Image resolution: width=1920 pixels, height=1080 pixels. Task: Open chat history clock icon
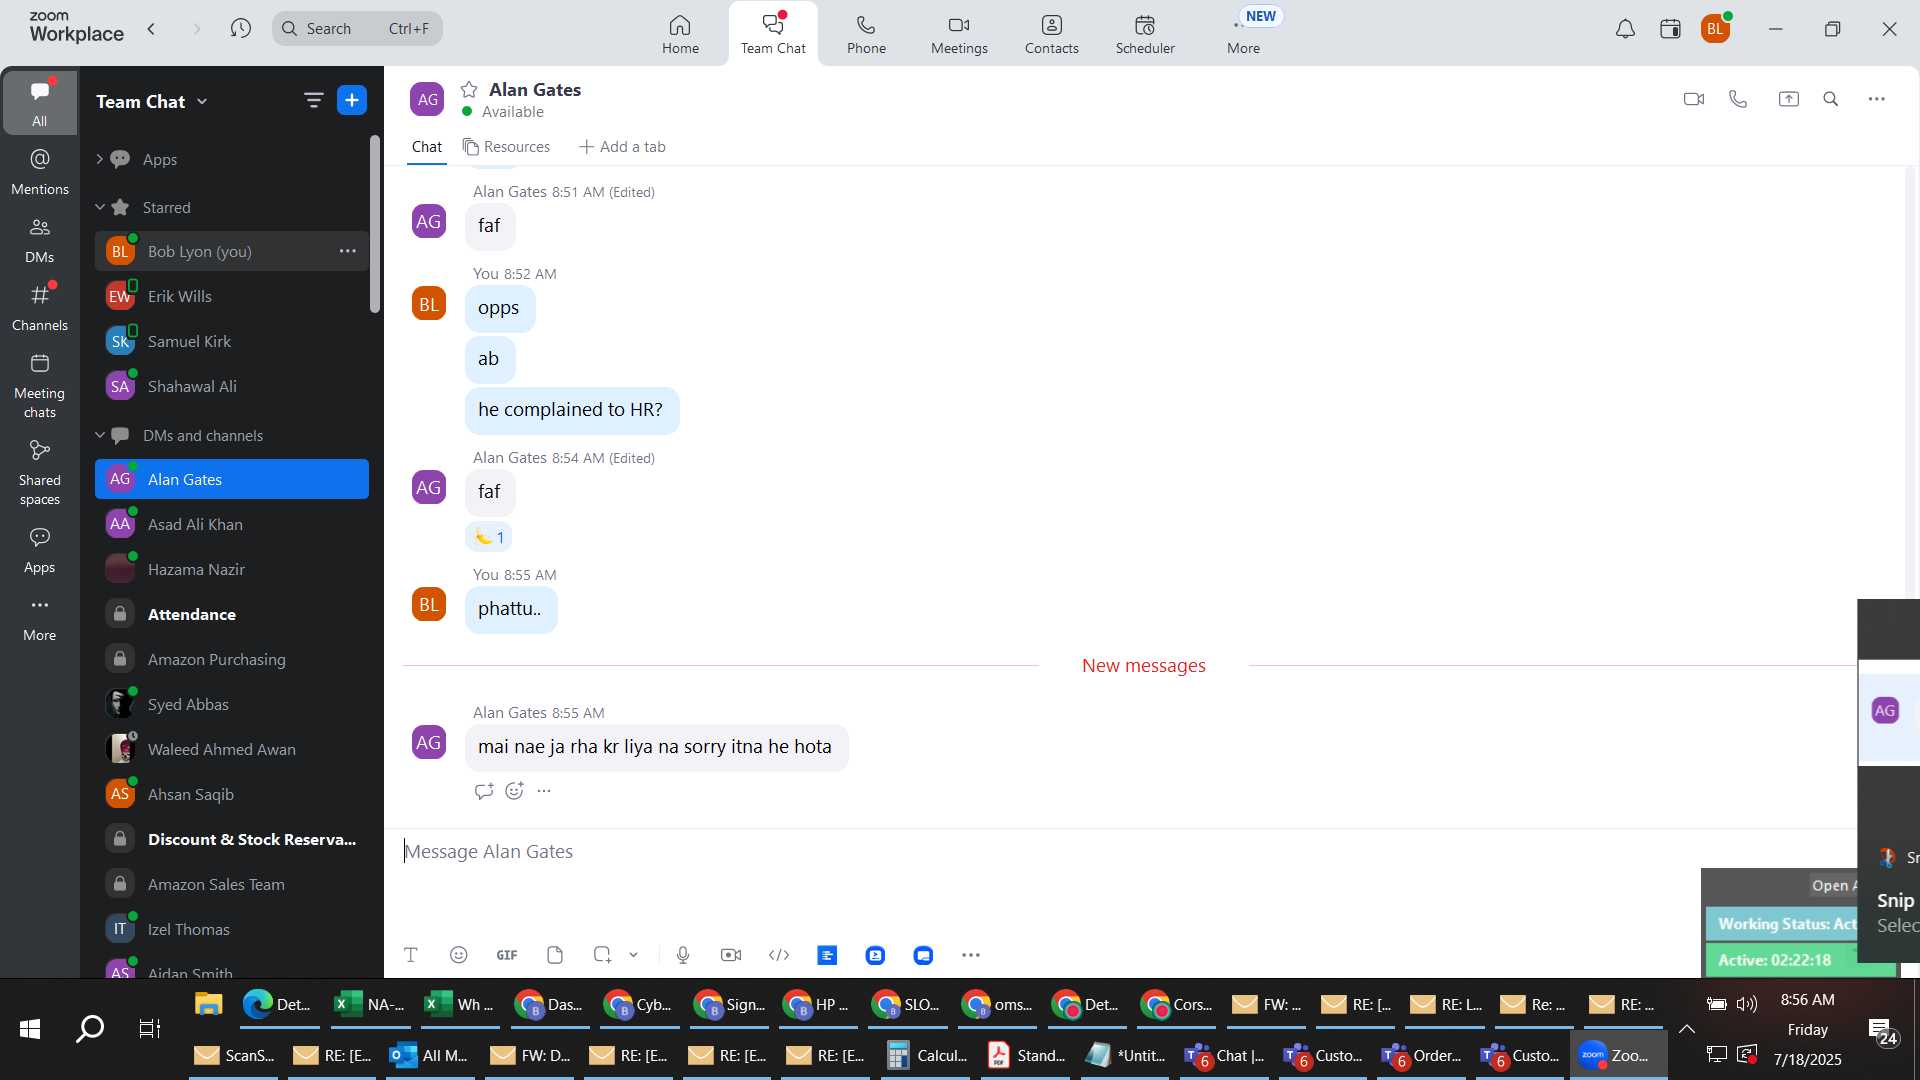click(240, 29)
